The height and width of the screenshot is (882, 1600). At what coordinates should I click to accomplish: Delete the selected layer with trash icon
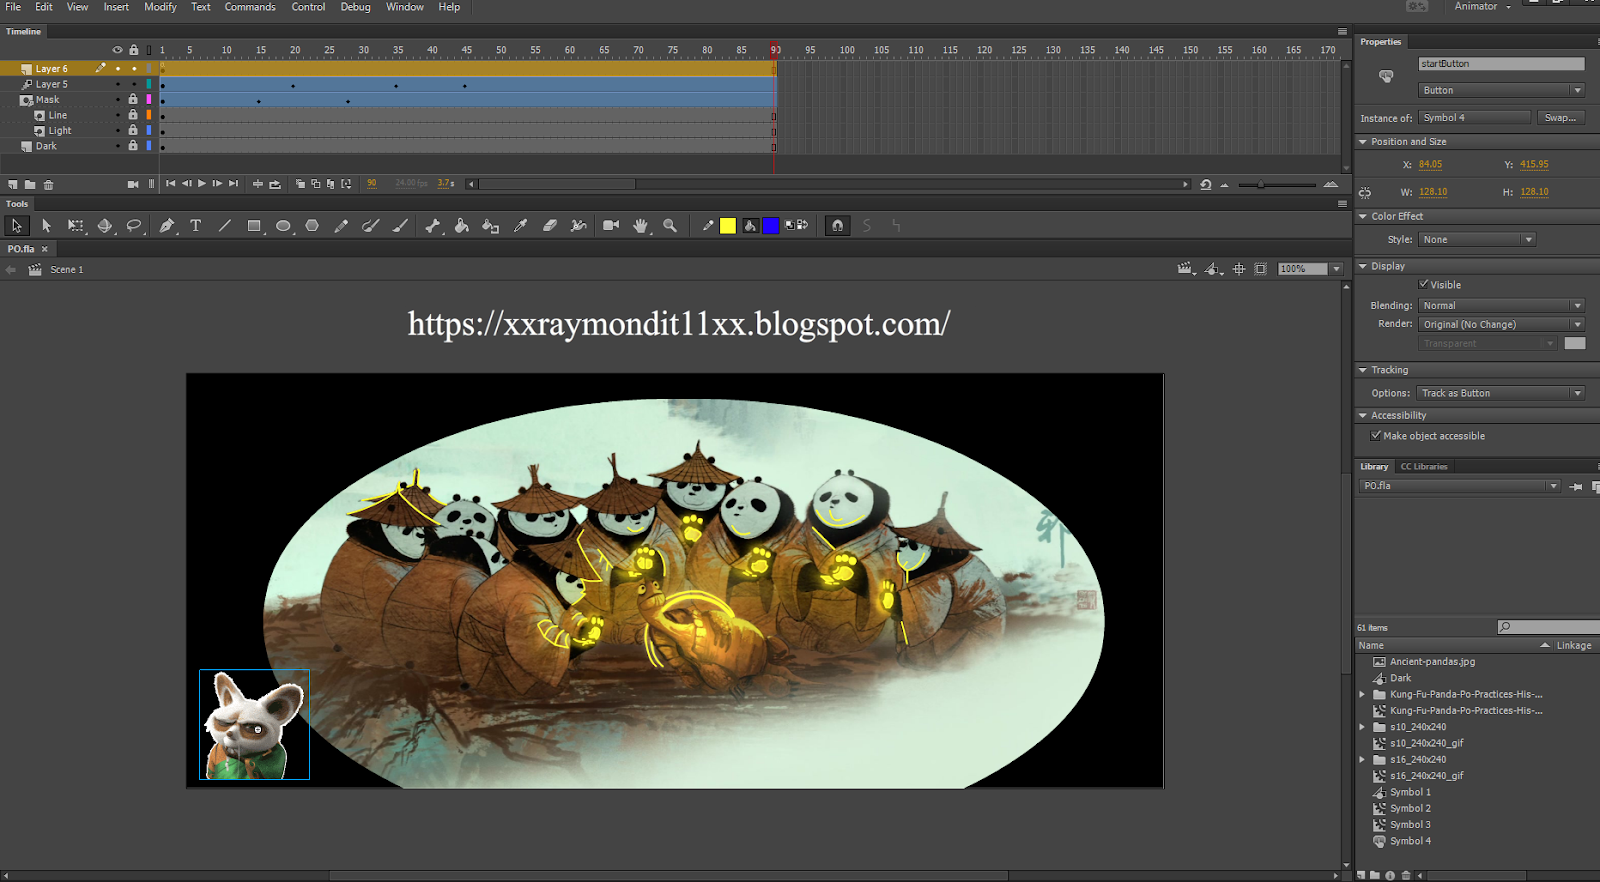(48, 184)
